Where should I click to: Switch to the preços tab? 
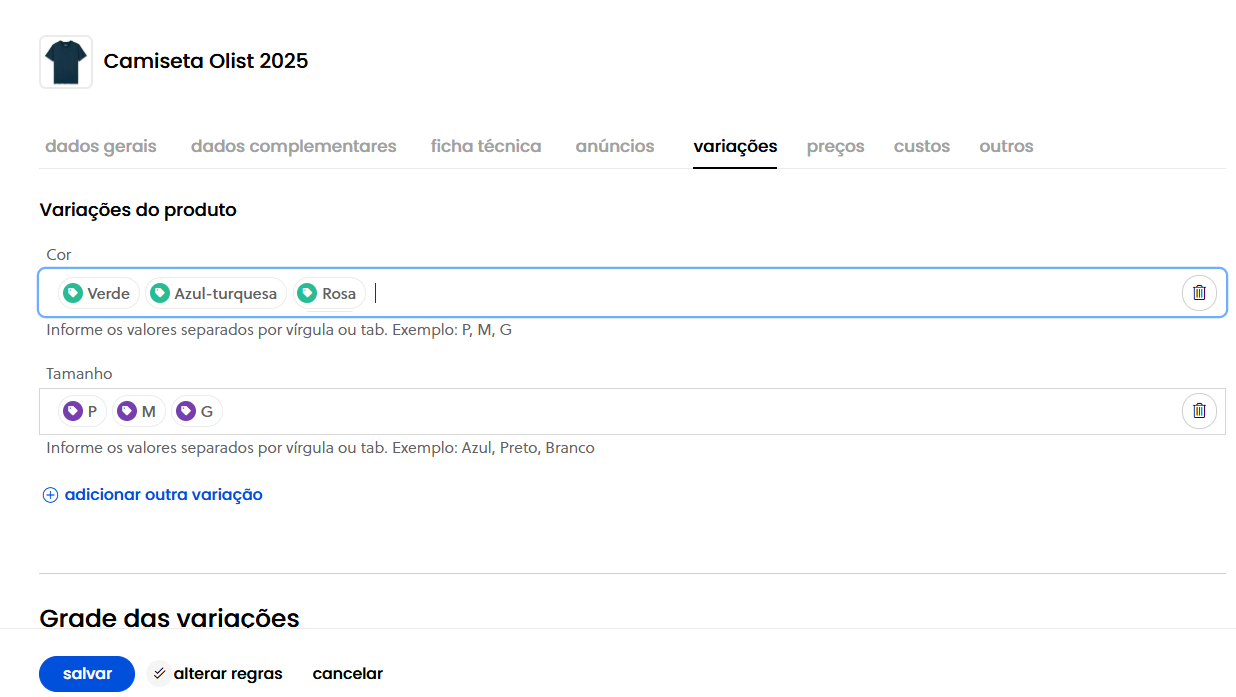835,146
